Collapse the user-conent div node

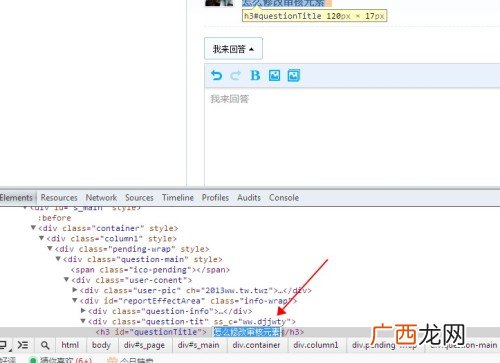point(66,279)
